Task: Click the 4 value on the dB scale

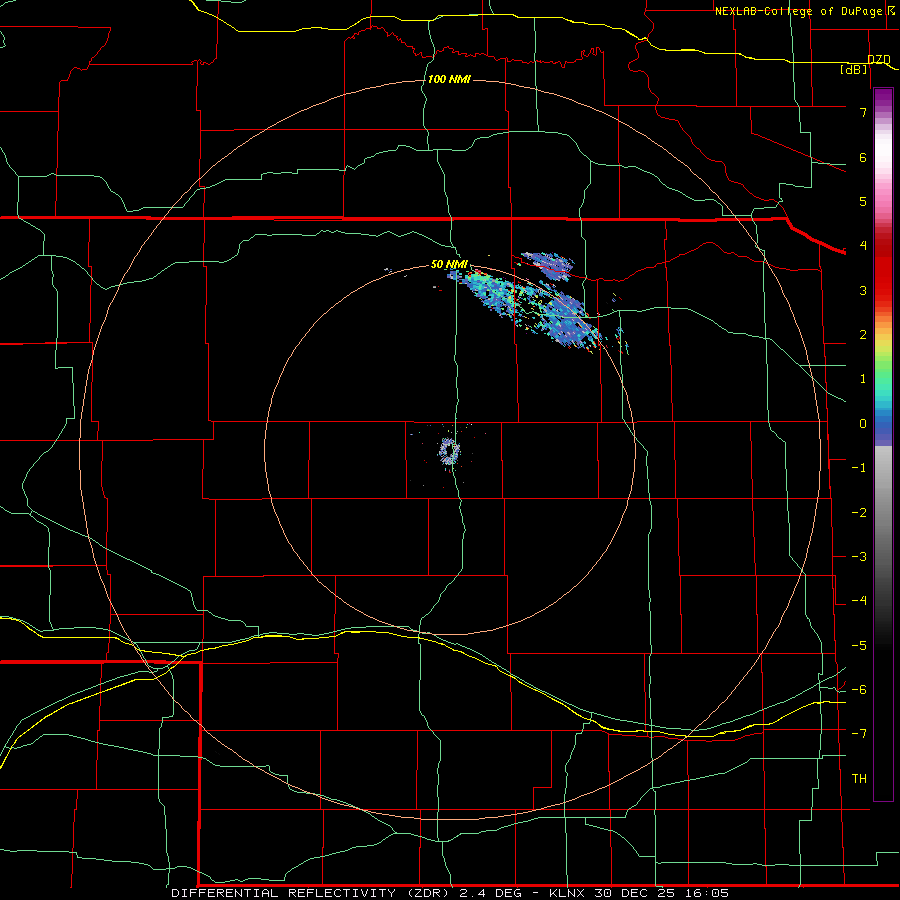Action: coord(863,246)
